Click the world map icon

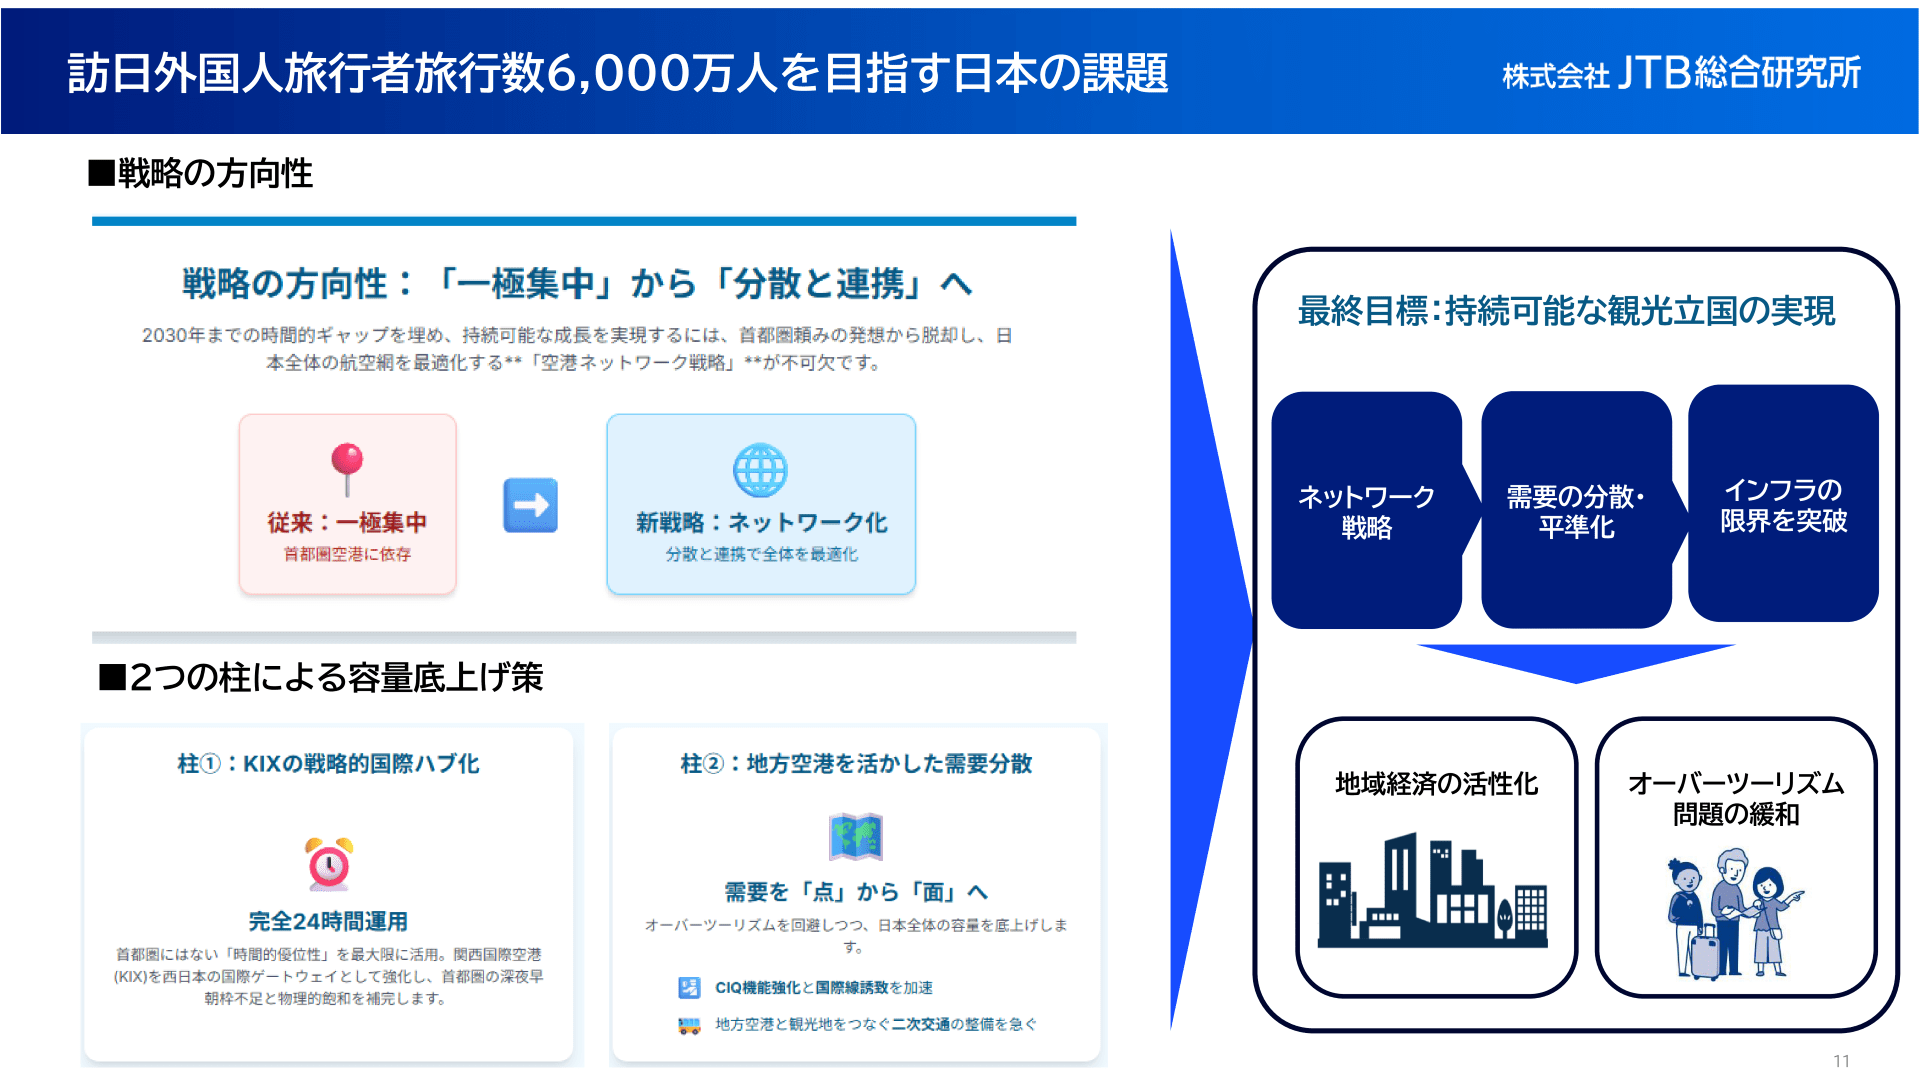(x=855, y=837)
